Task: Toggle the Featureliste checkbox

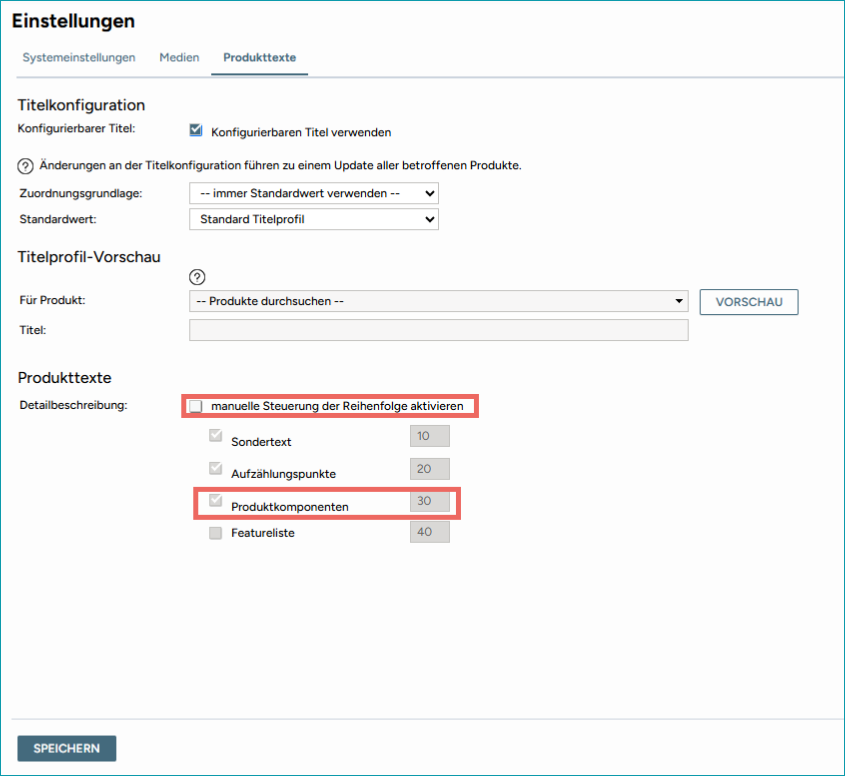Action: [216, 533]
